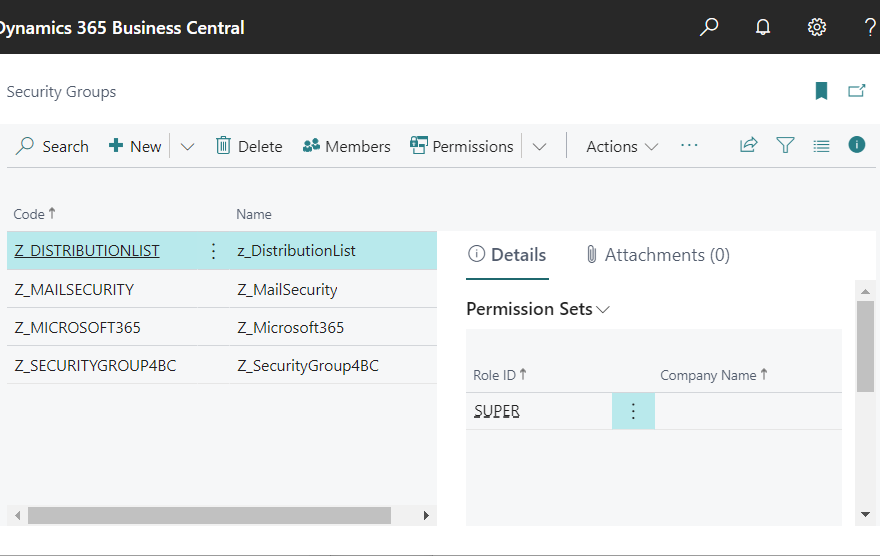Screen dimensions: 880x556
Task: Click horizontal scrollbar left arrow
Action: (x=17, y=515)
